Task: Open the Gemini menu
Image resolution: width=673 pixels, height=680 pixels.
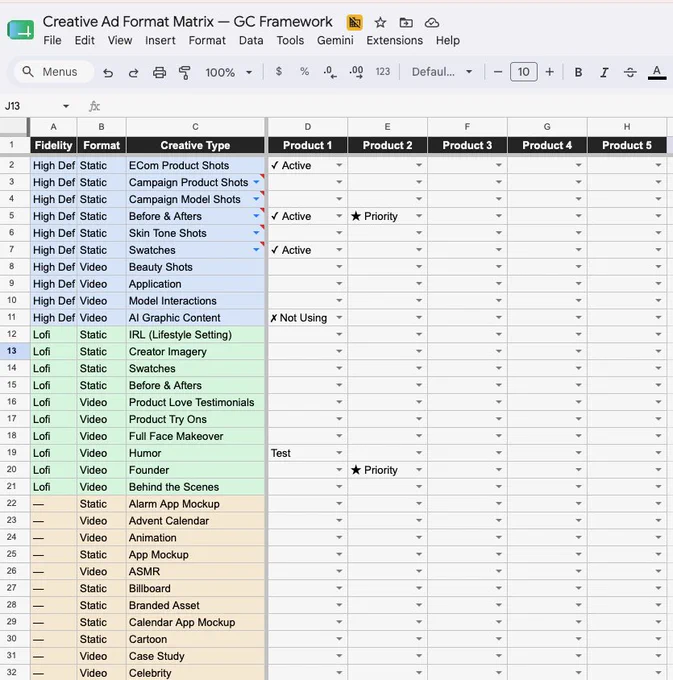Action: 335,40
